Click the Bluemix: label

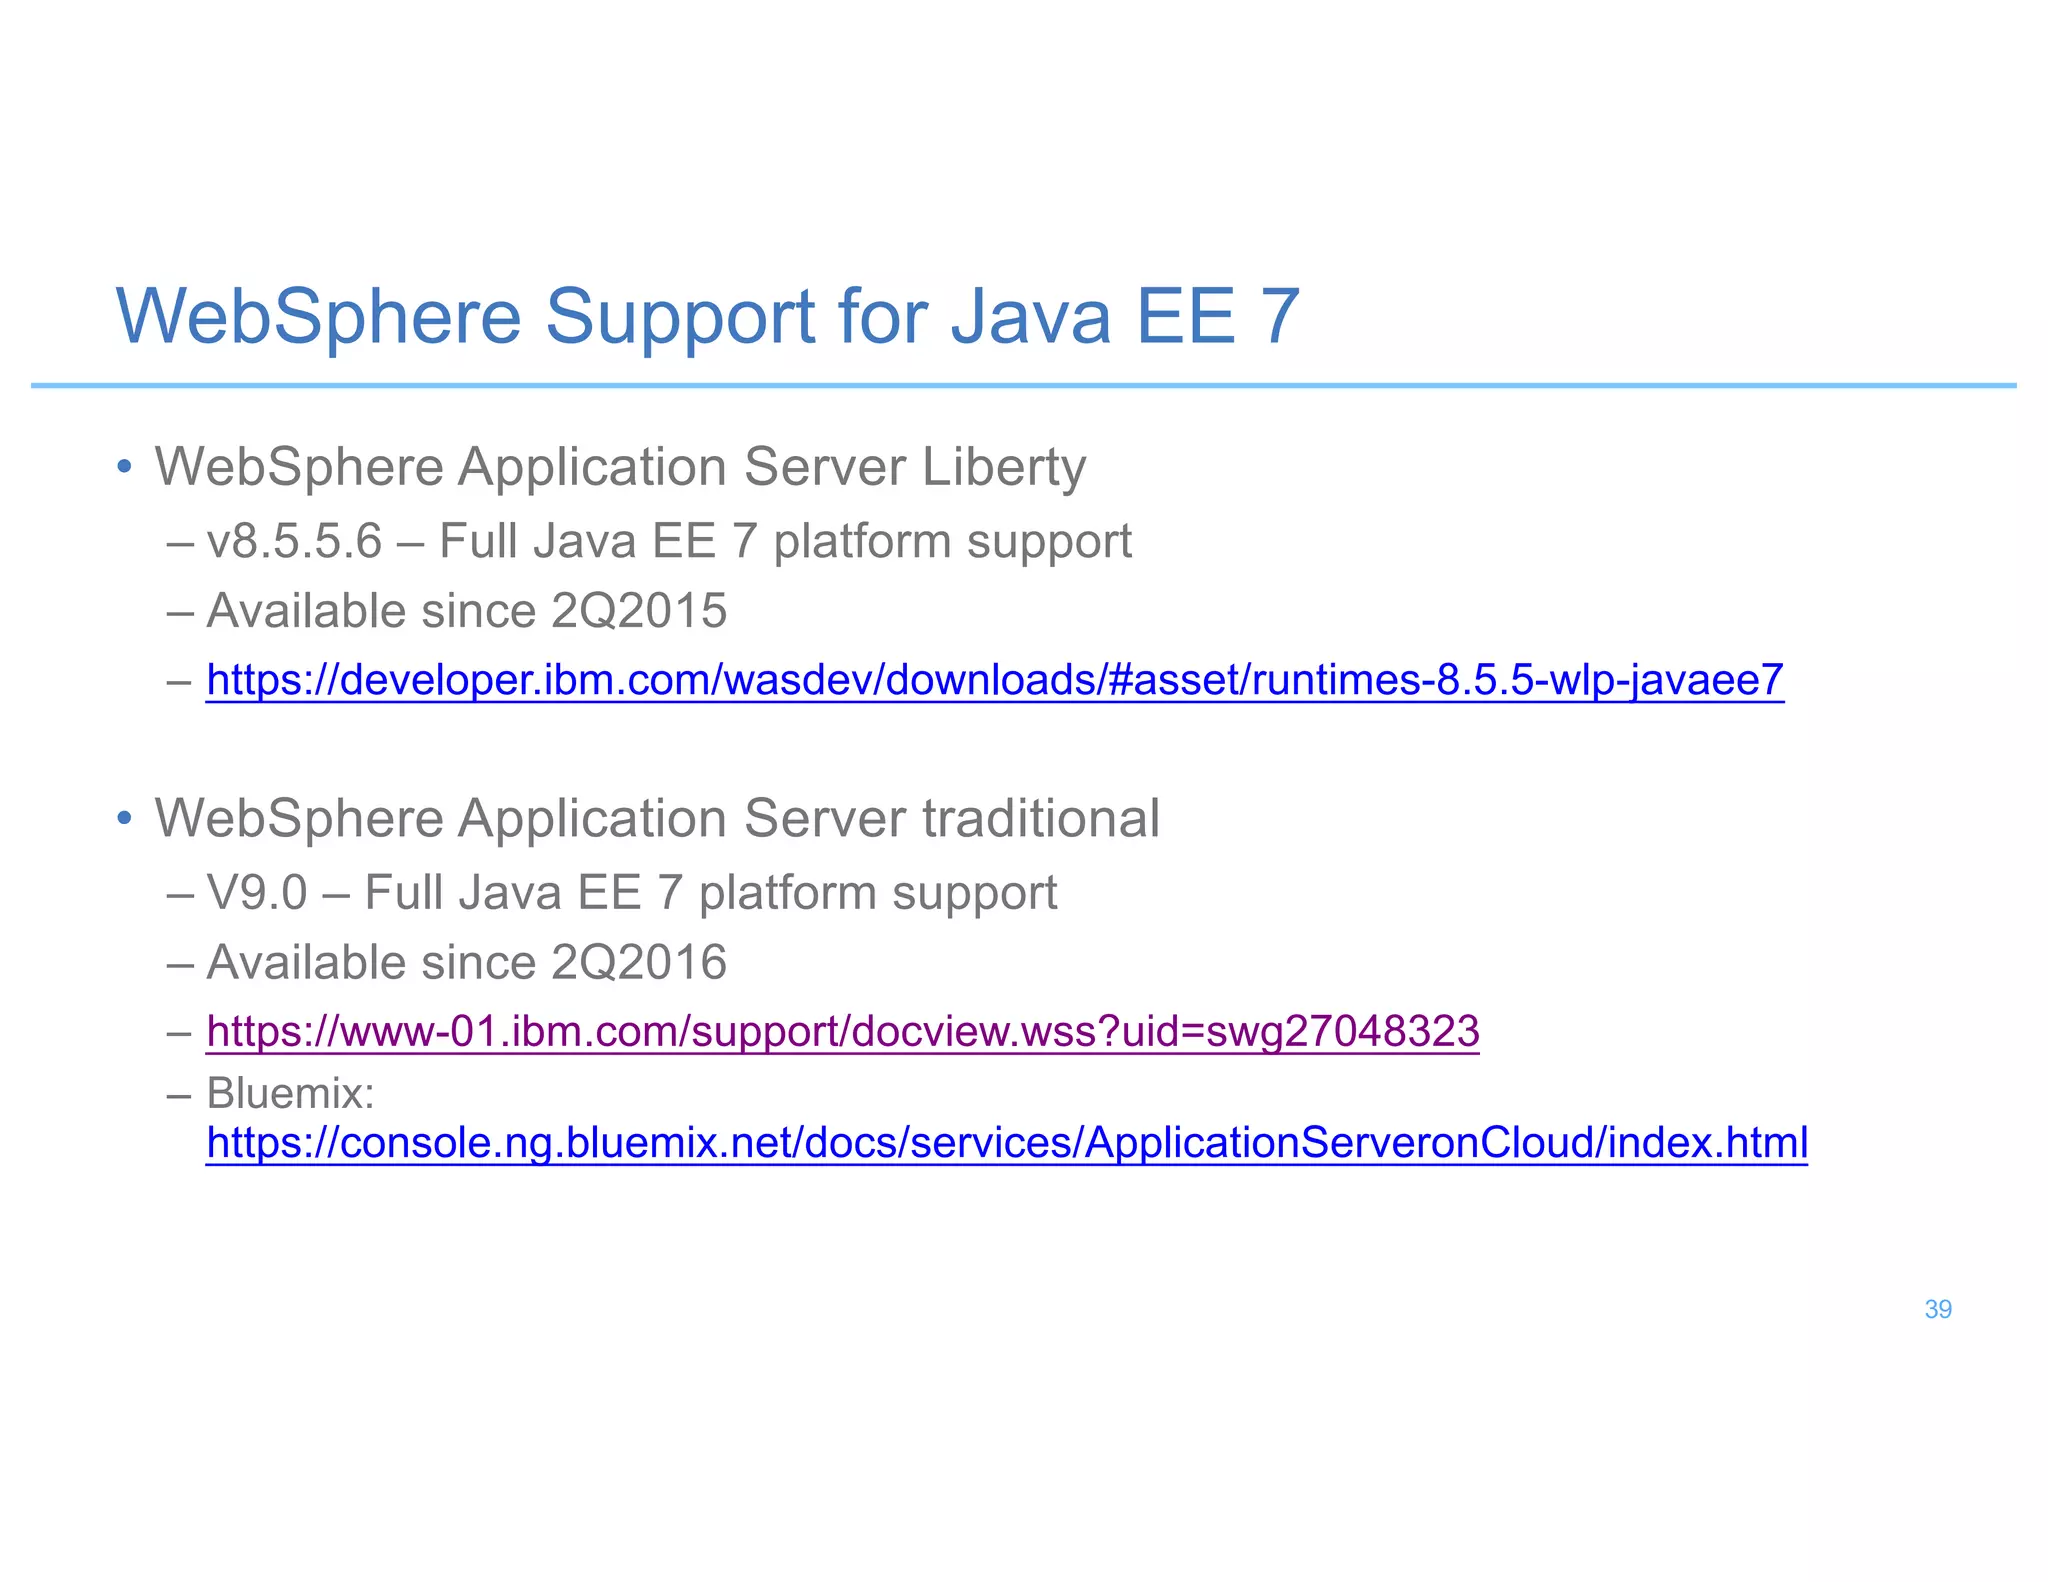click(x=290, y=1093)
